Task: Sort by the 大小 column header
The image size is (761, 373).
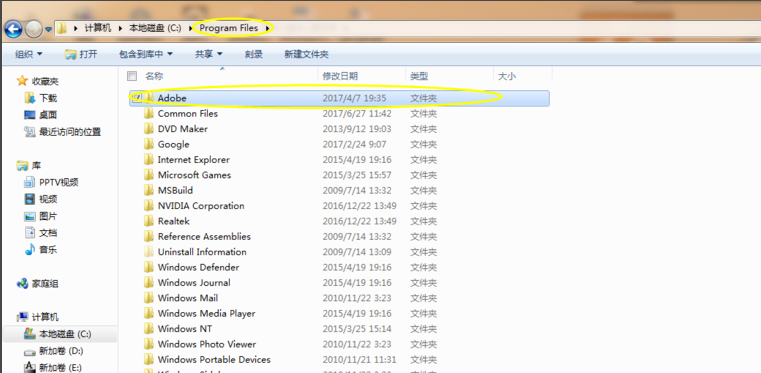Action: click(507, 76)
